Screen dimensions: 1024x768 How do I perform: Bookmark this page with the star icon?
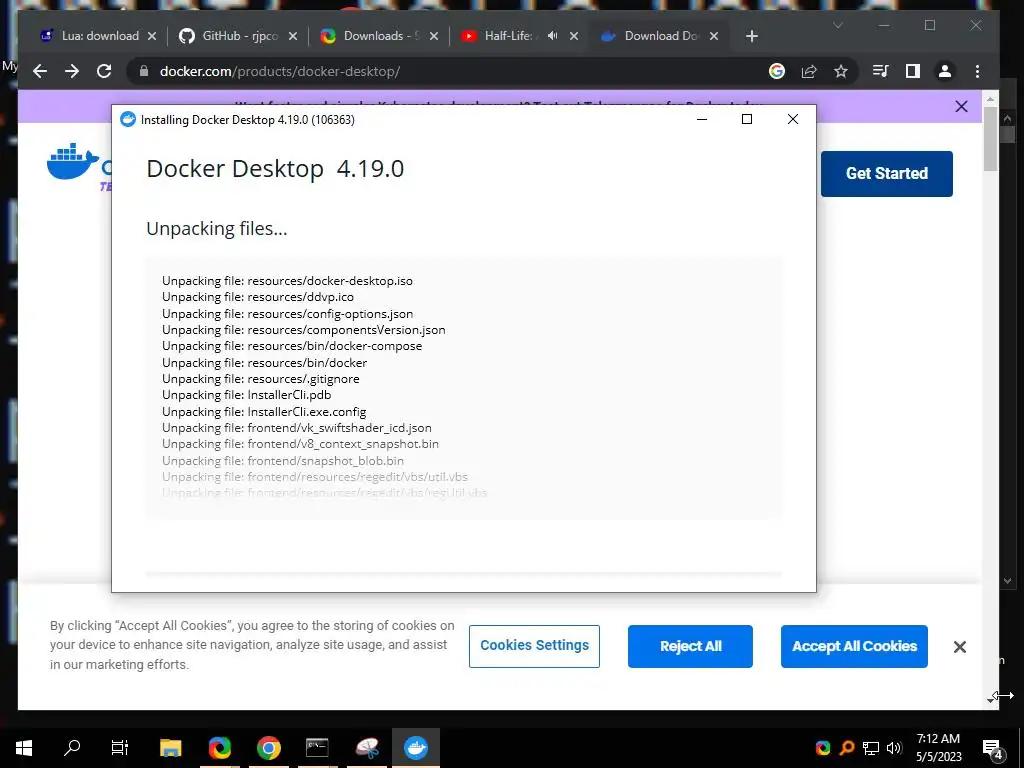[841, 71]
